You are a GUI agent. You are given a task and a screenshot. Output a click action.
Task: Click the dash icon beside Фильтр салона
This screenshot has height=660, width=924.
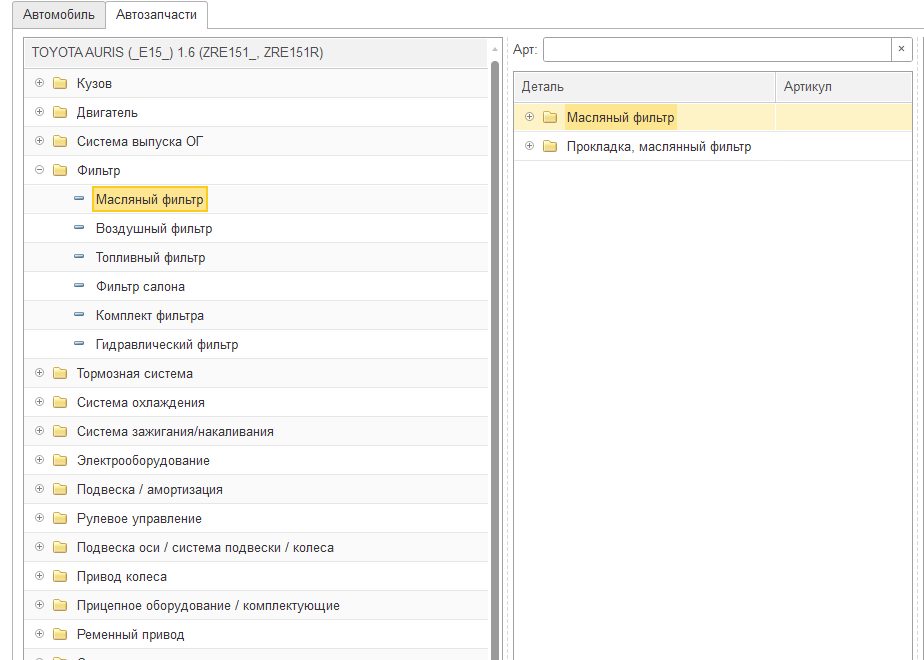coord(79,285)
